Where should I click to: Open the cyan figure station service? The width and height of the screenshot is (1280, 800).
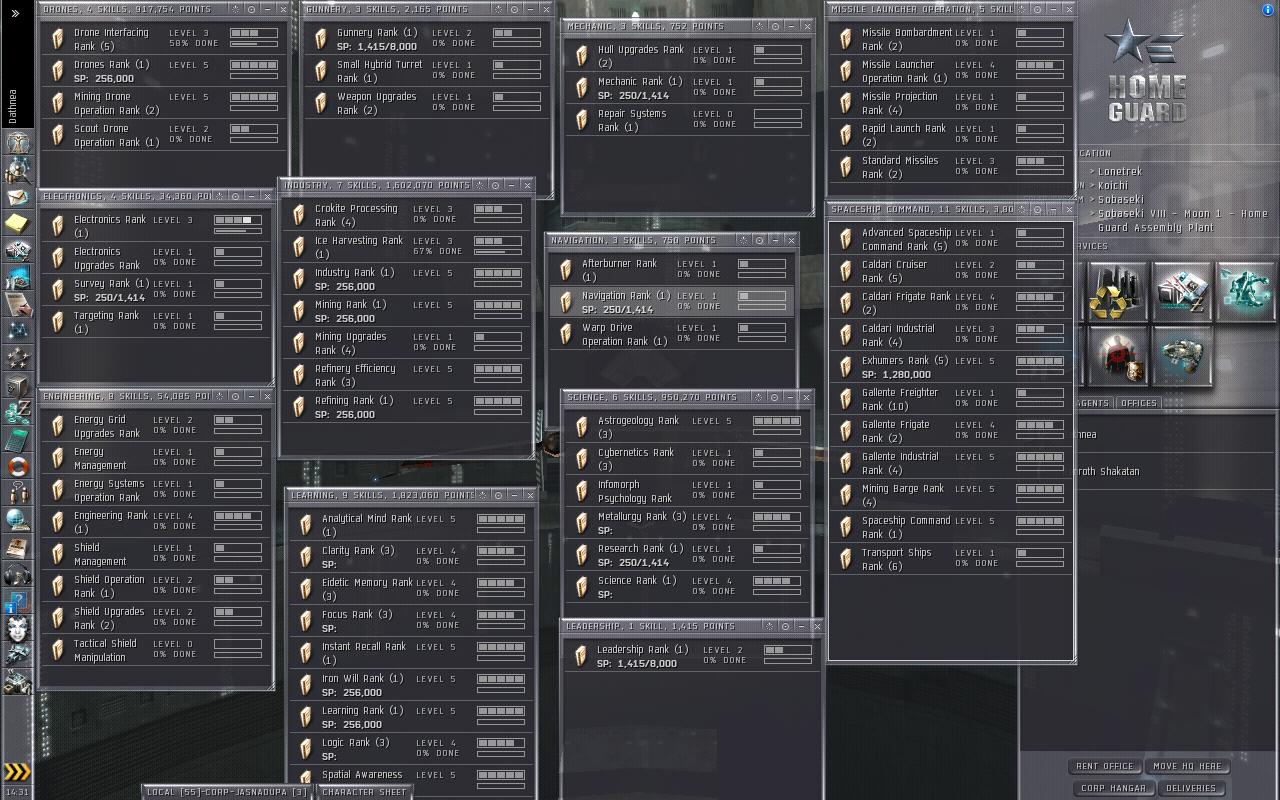pyautogui.click(x=1246, y=291)
